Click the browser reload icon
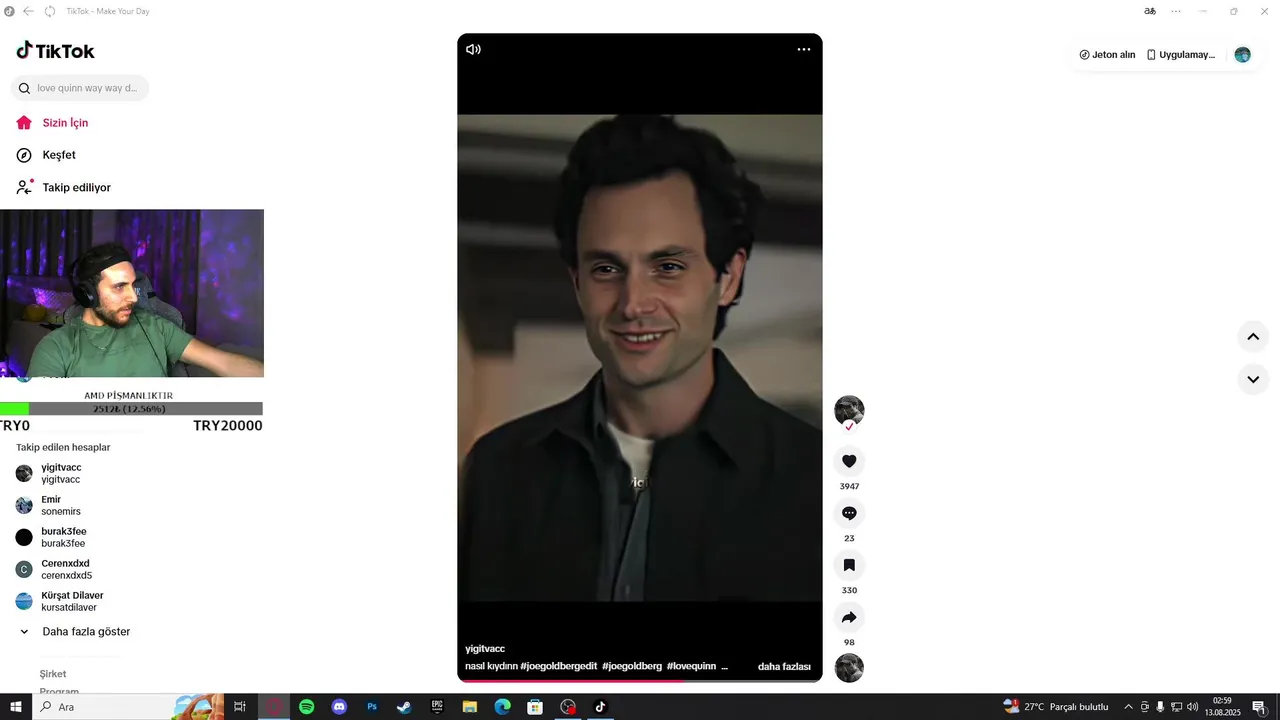 (50, 11)
